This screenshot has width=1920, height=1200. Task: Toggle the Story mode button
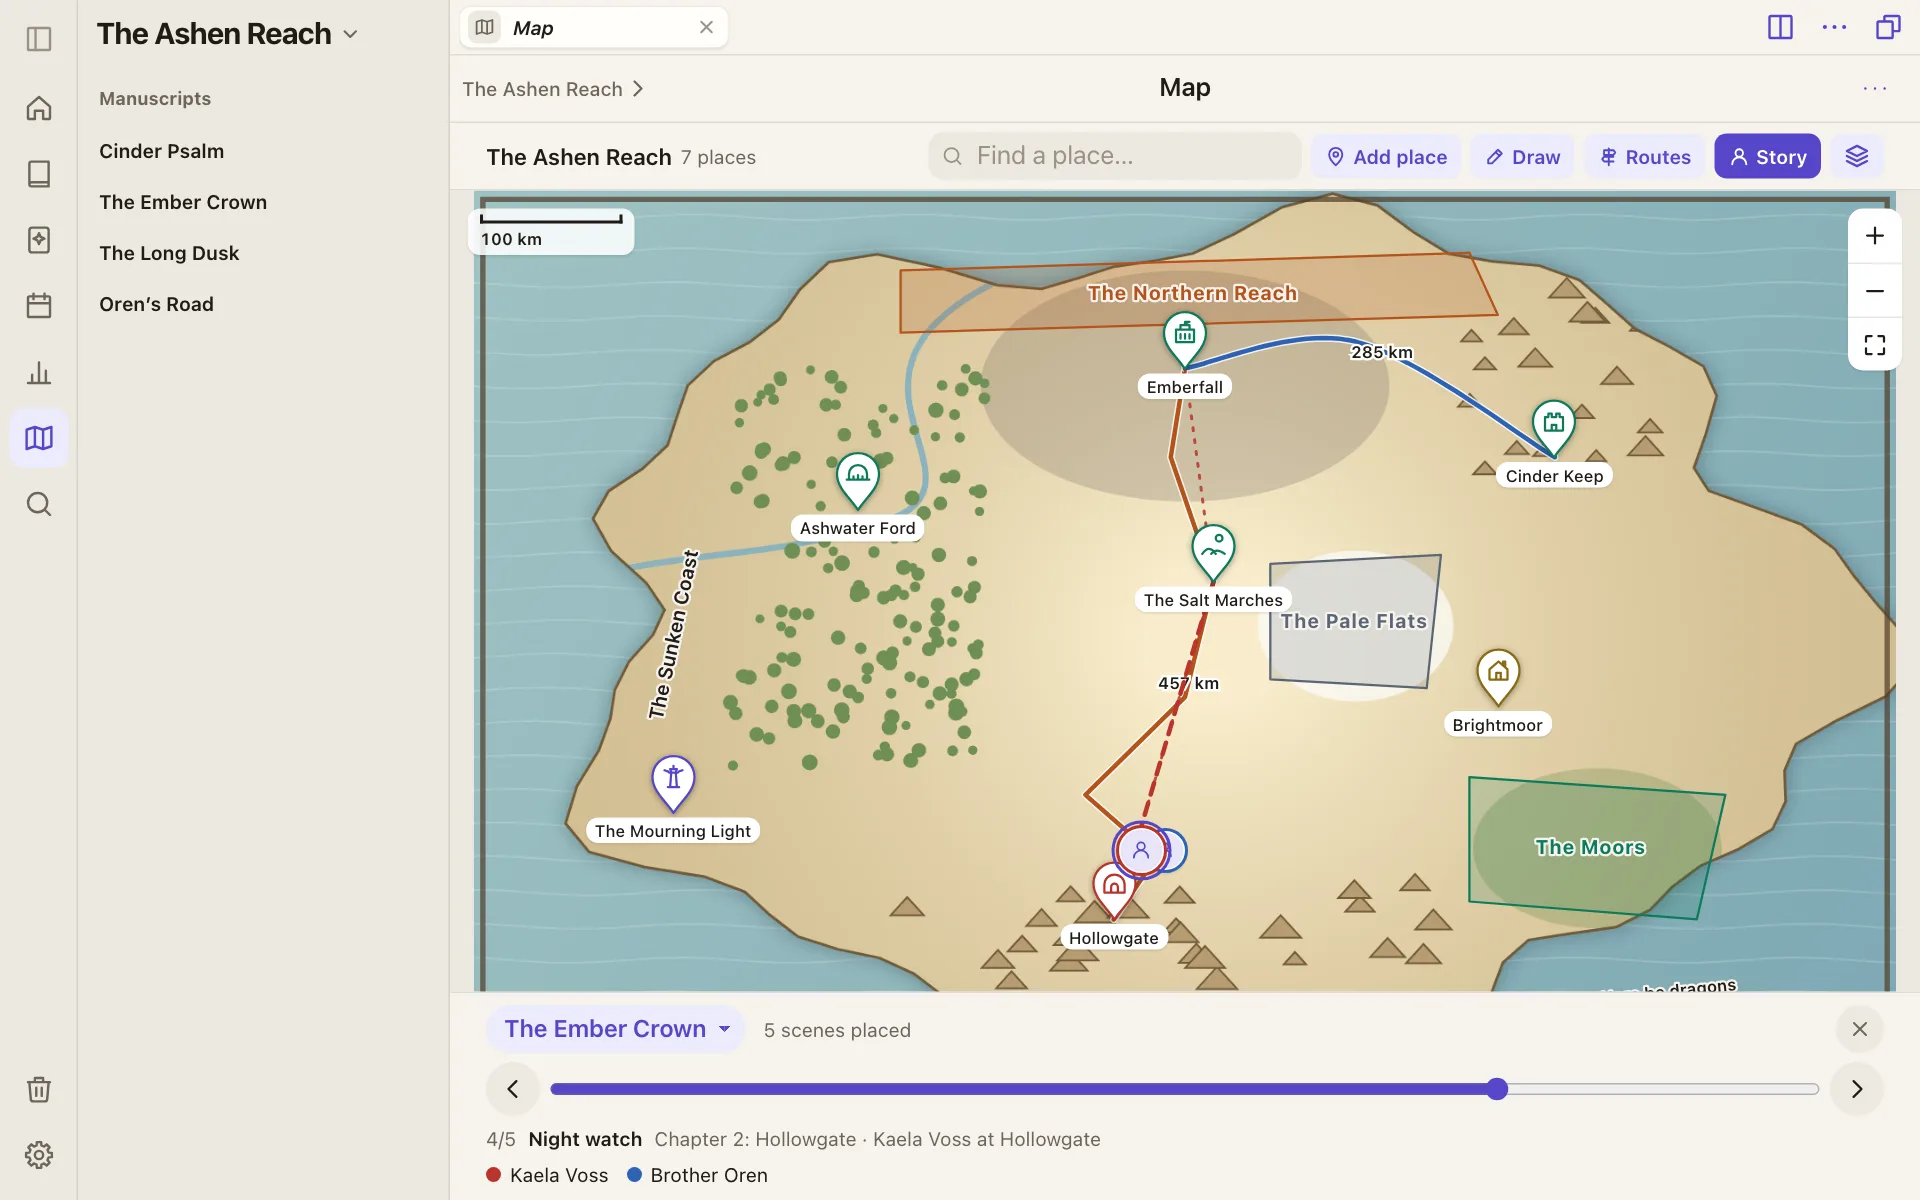(1767, 157)
